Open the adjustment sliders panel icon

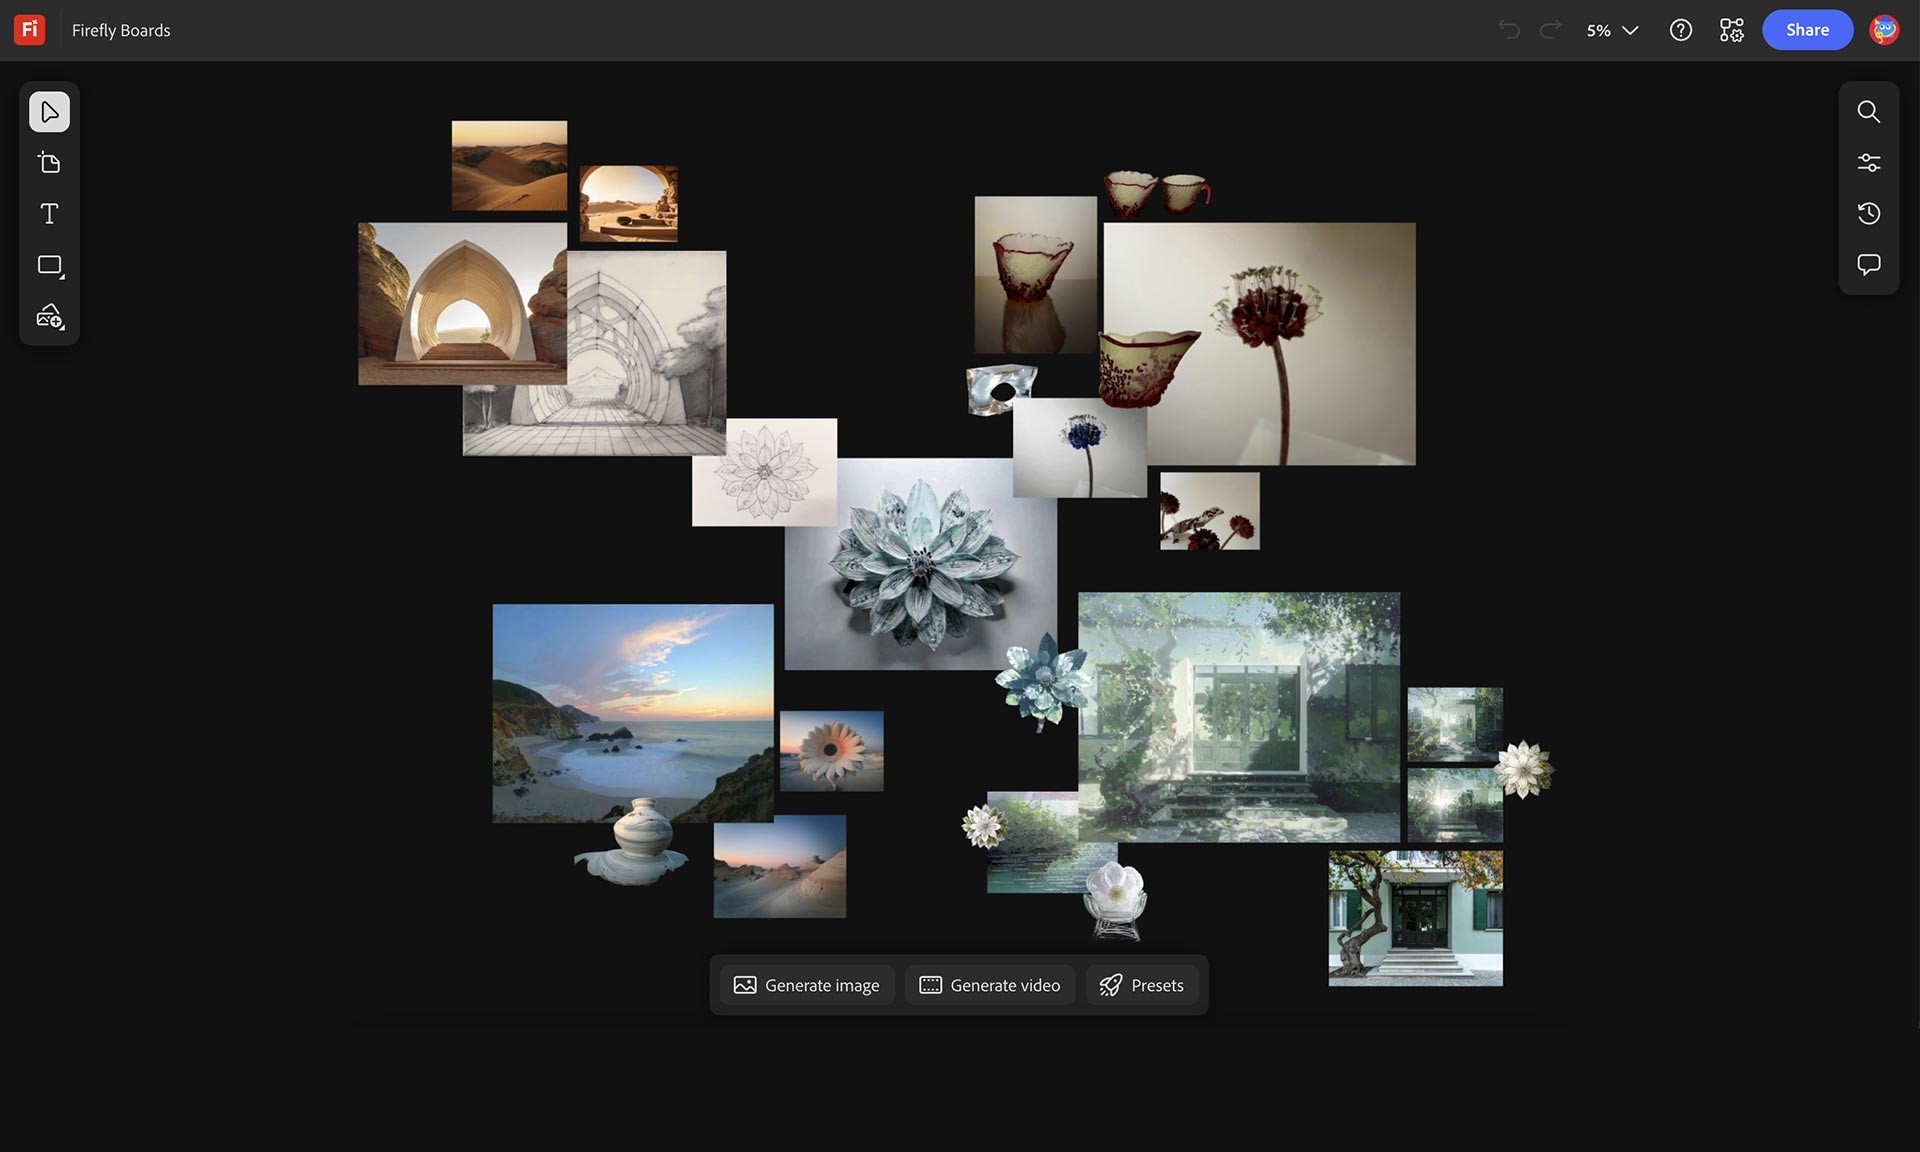[1868, 163]
